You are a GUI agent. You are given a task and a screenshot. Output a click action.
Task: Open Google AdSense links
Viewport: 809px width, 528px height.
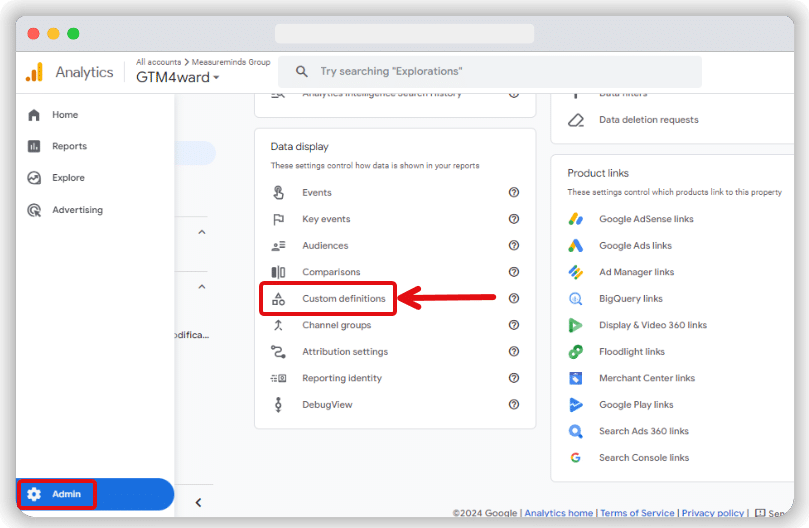click(x=646, y=219)
